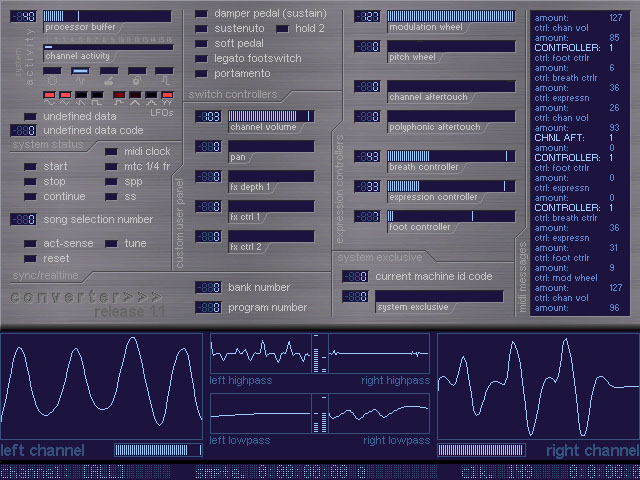Toggle the spp indicator
This screenshot has height=480, width=640.
[x=111, y=182]
